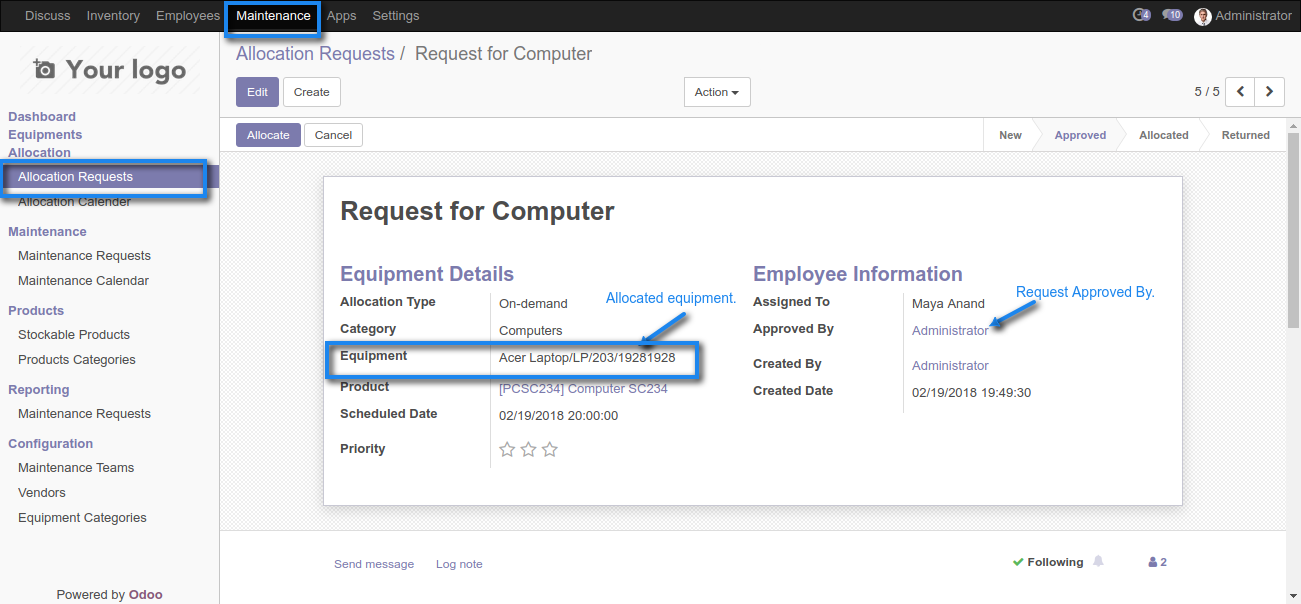This screenshot has height=604, width=1301.
Task: Toggle the Following button
Action: pos(1048,562)
